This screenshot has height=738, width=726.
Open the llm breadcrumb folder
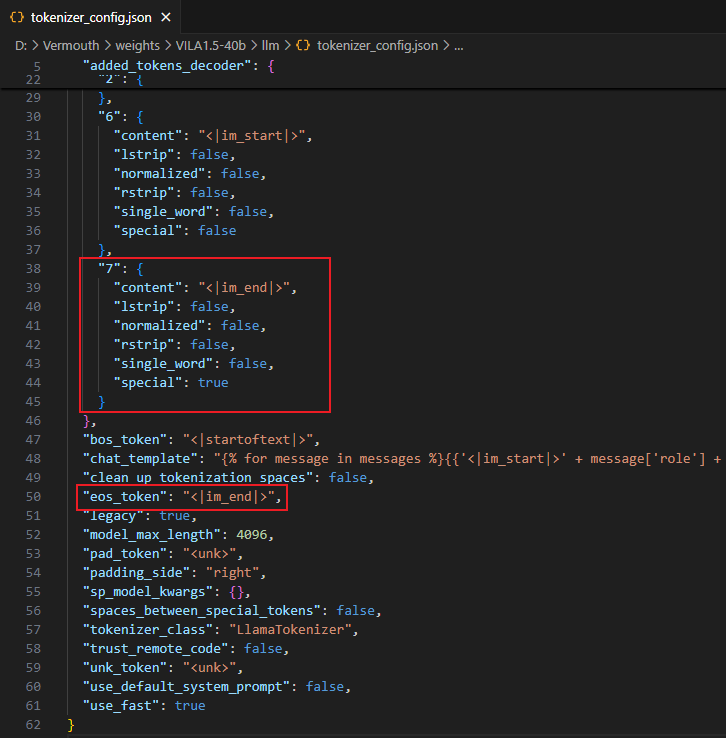(270, 46)
